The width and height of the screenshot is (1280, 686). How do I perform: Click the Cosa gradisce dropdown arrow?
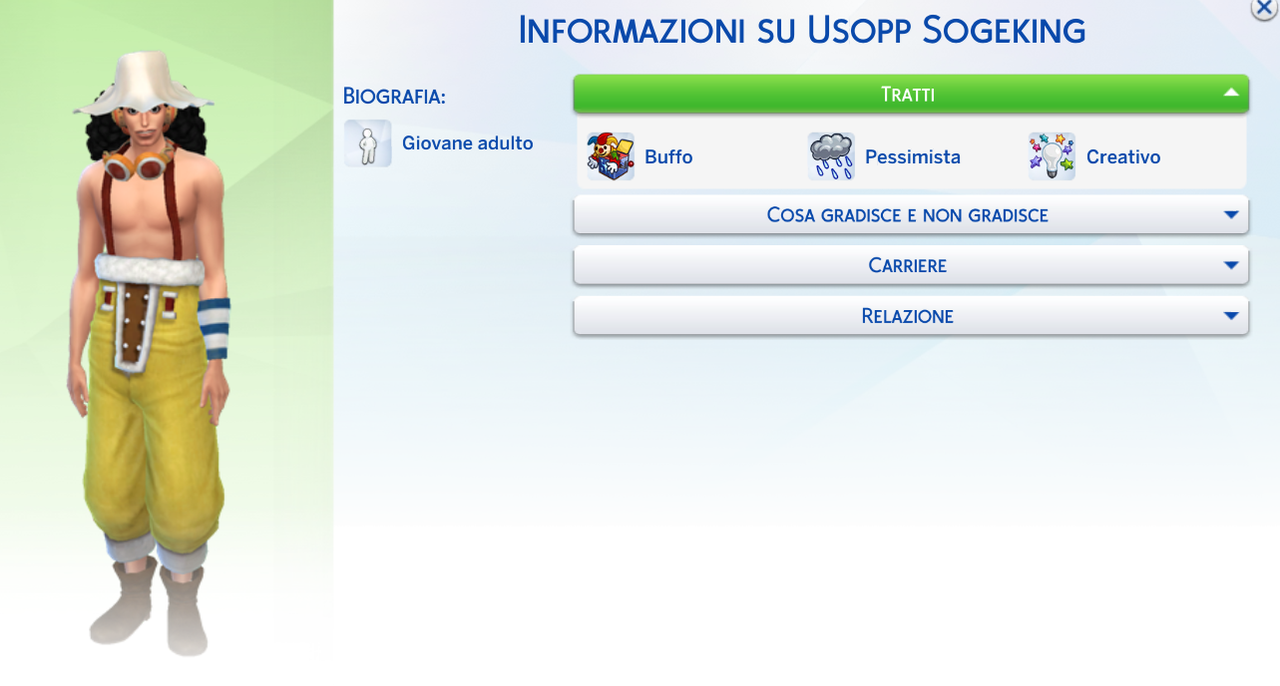pos(1231,215)
